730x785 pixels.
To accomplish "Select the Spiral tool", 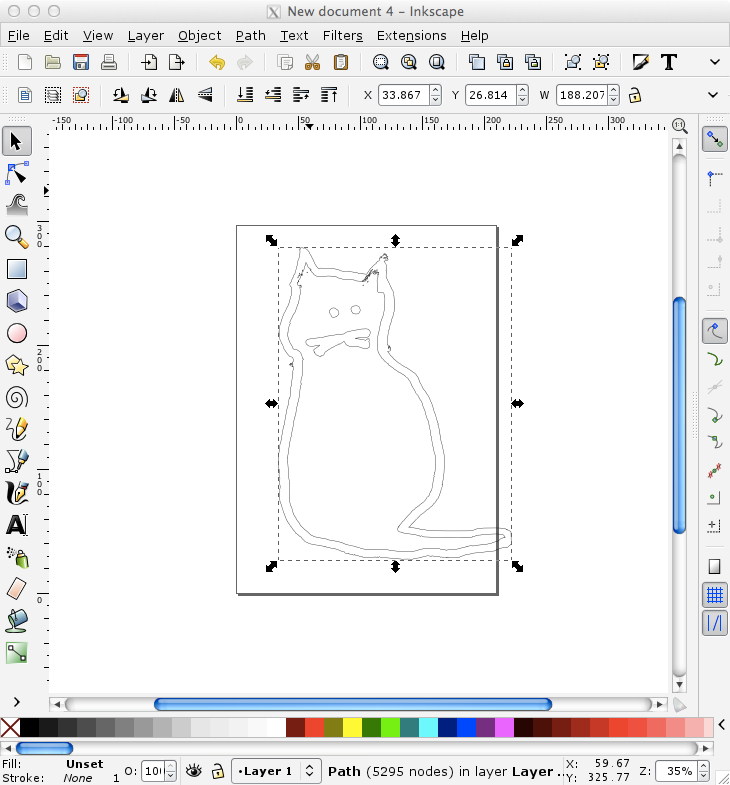I will (17, 398).
